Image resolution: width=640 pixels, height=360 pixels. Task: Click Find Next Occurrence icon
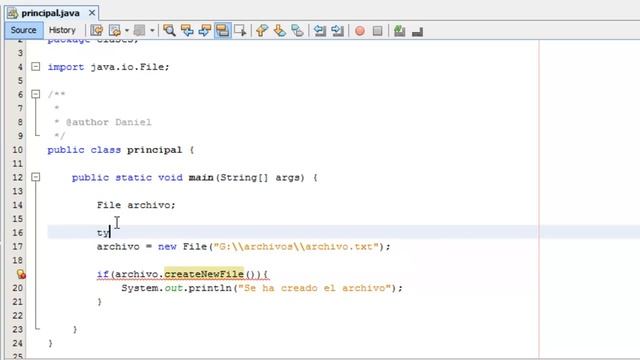[x=204, y=31]
